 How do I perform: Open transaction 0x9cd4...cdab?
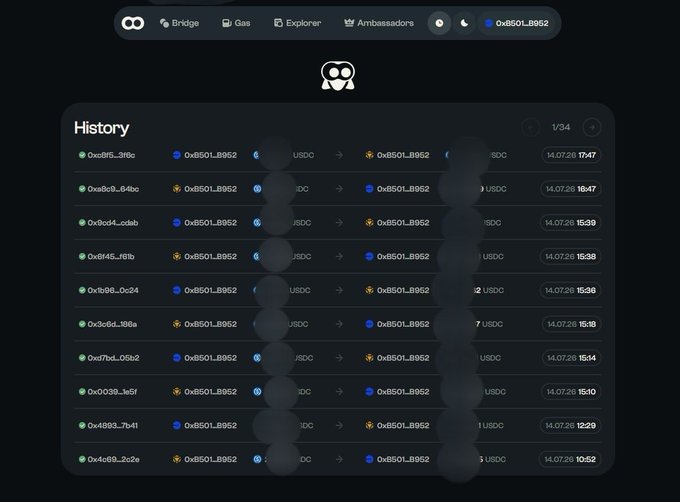pyautogui.click(x=113, y=223)
